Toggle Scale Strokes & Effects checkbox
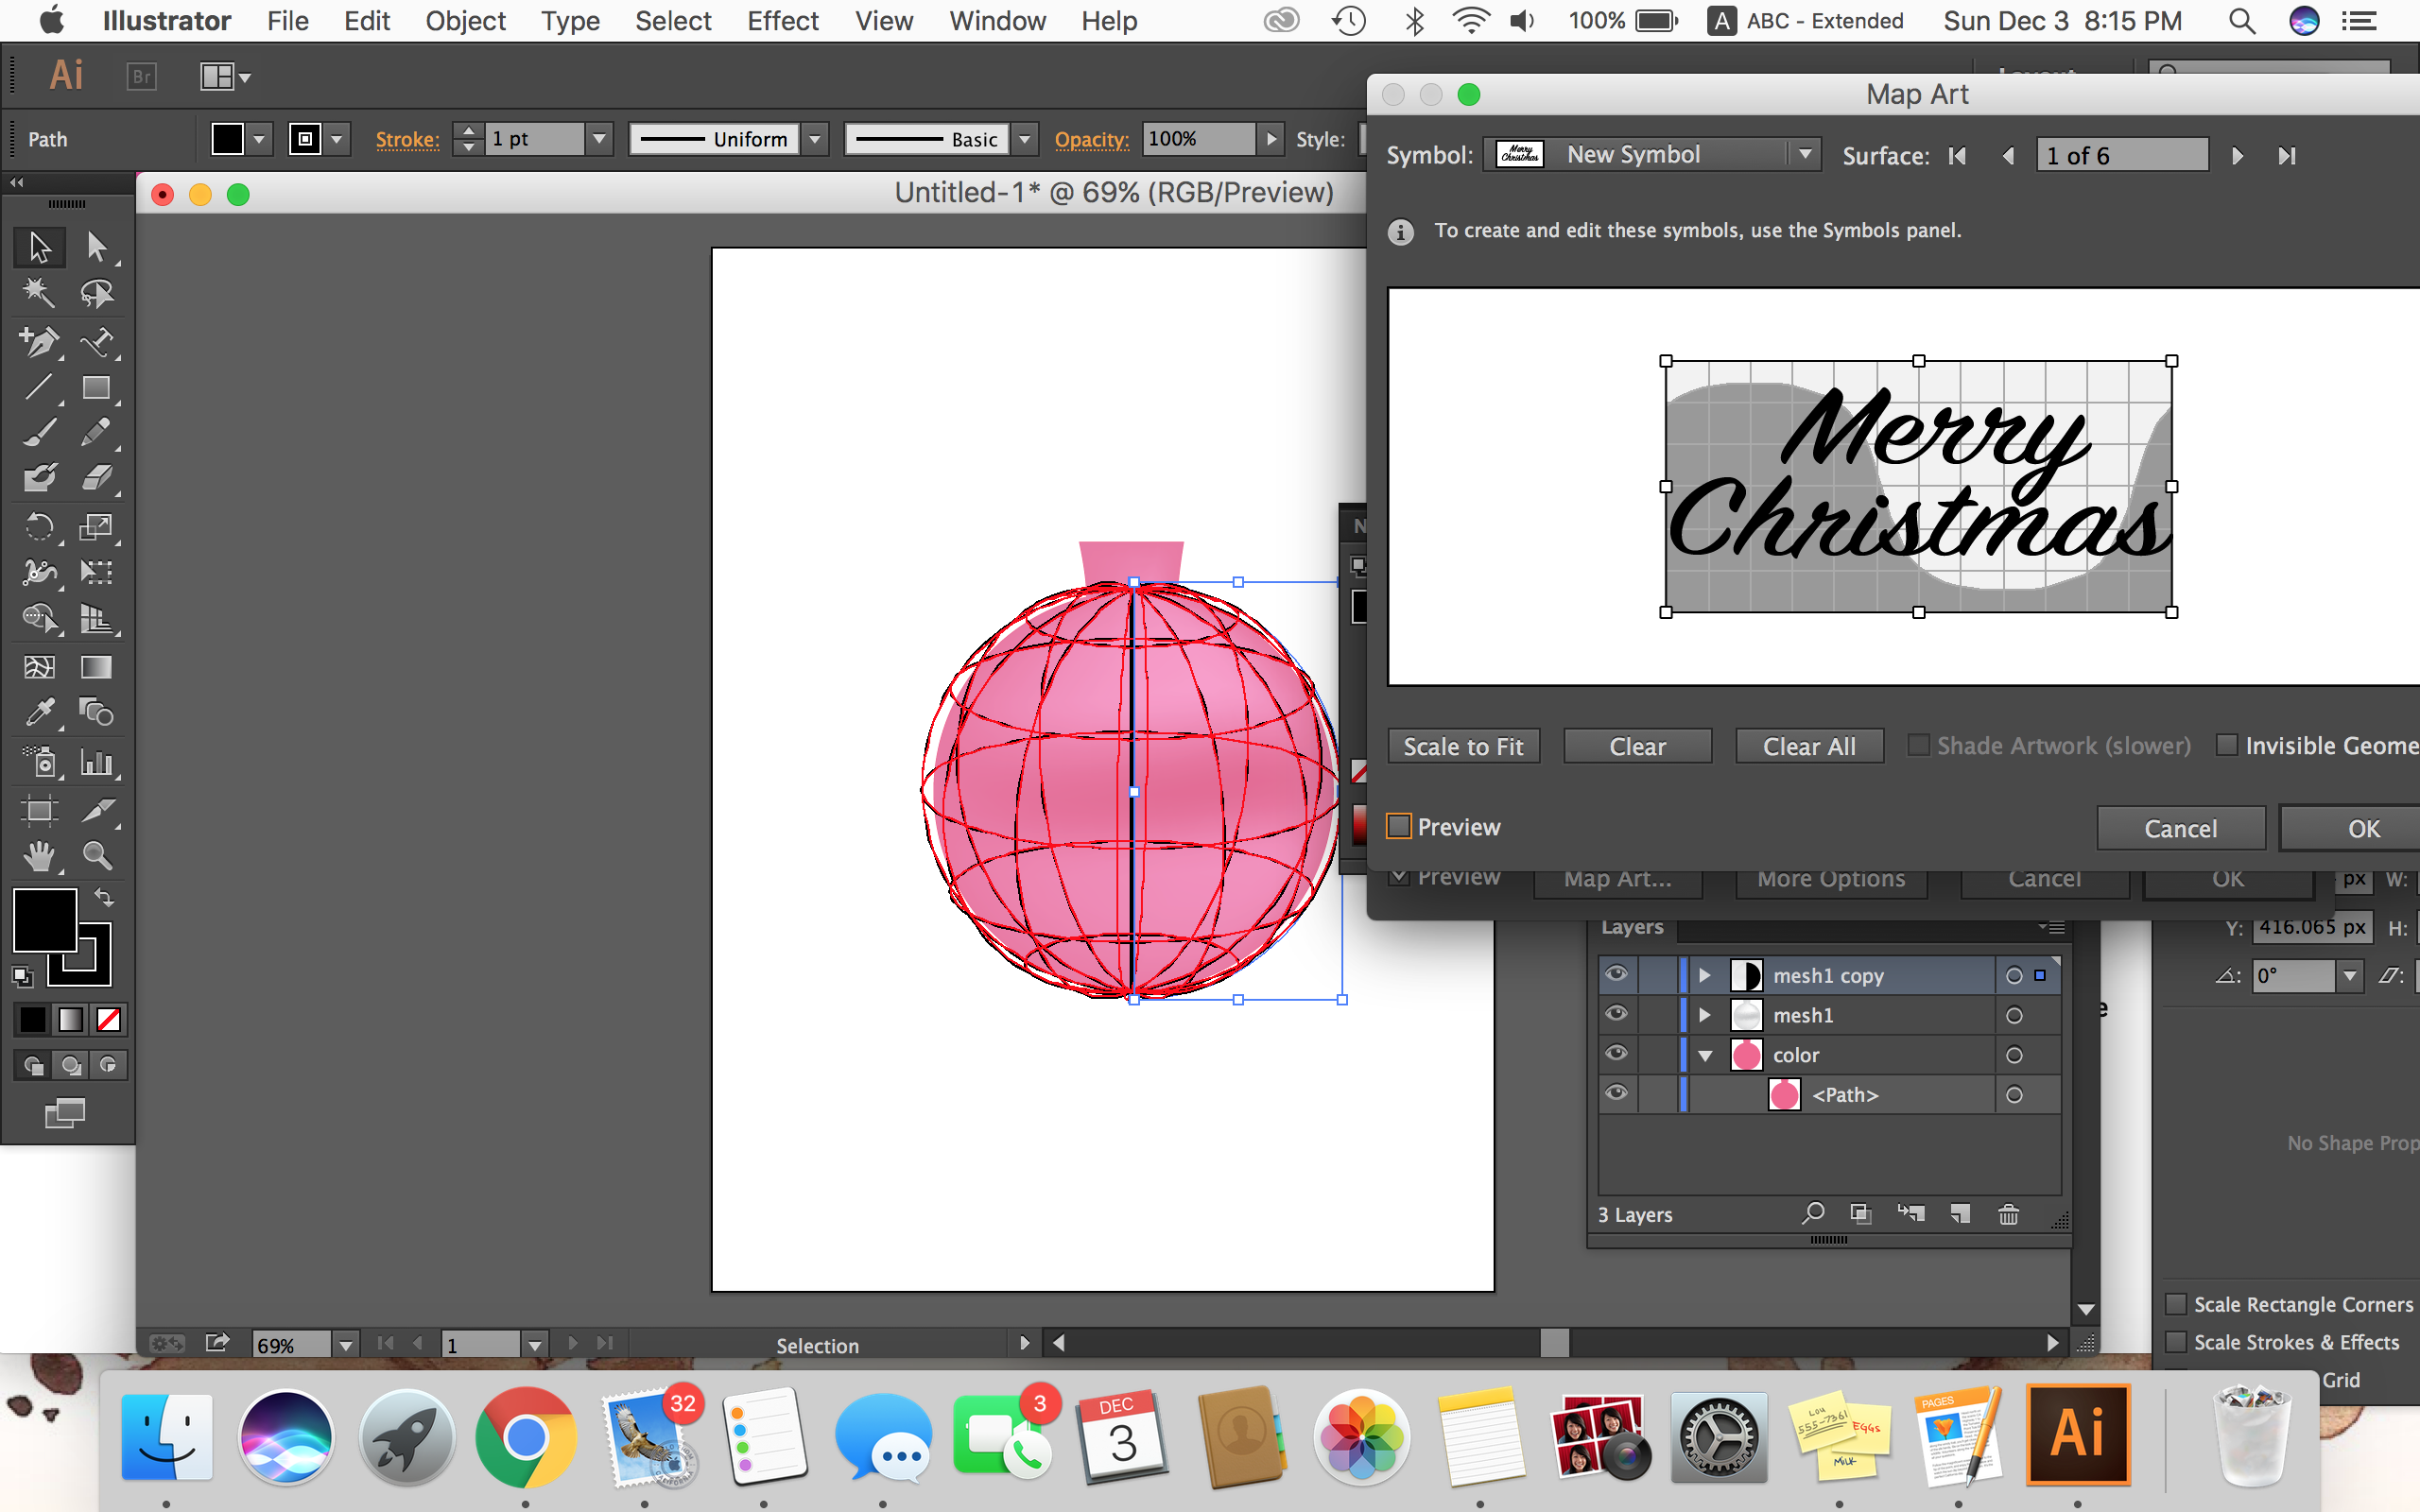This screenshot has height=1512, width=2420. click(2175, 1342)
